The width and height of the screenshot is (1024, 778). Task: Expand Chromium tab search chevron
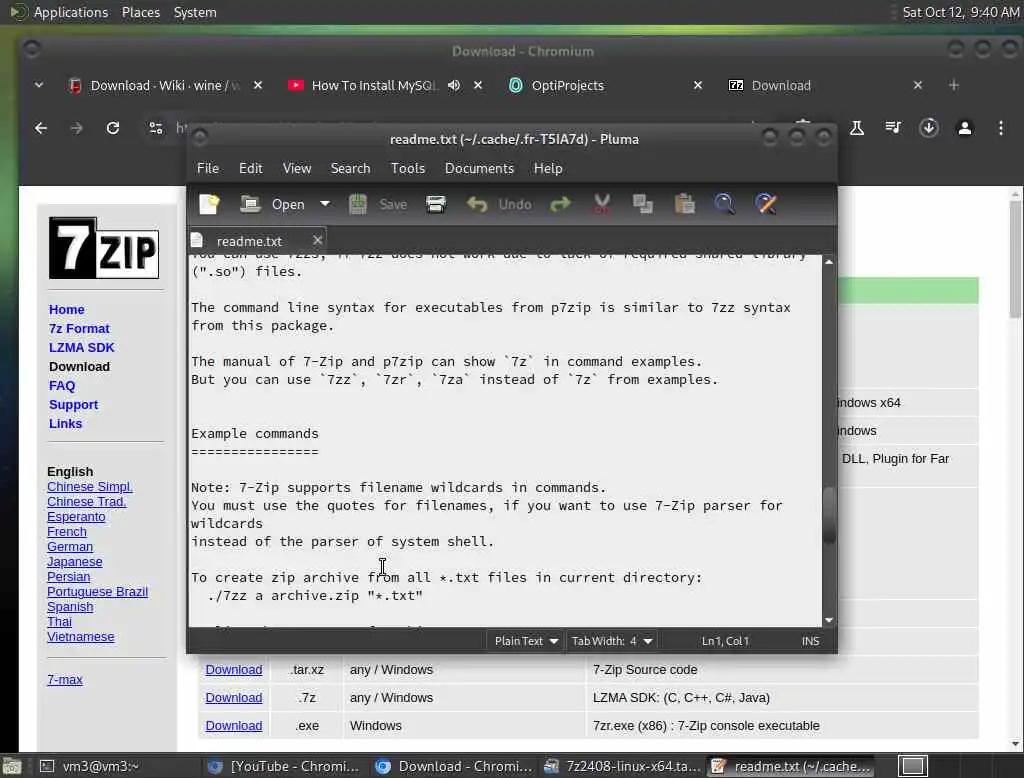[39, 85]
